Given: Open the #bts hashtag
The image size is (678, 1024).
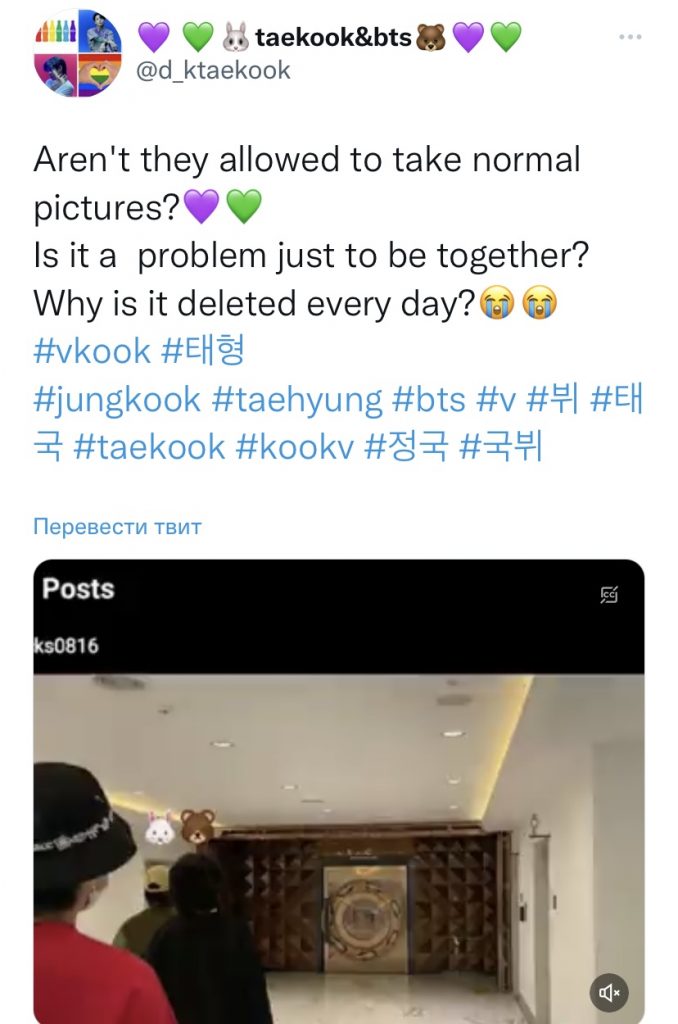Looking at the screenshot, I should [x=428, y=400].
